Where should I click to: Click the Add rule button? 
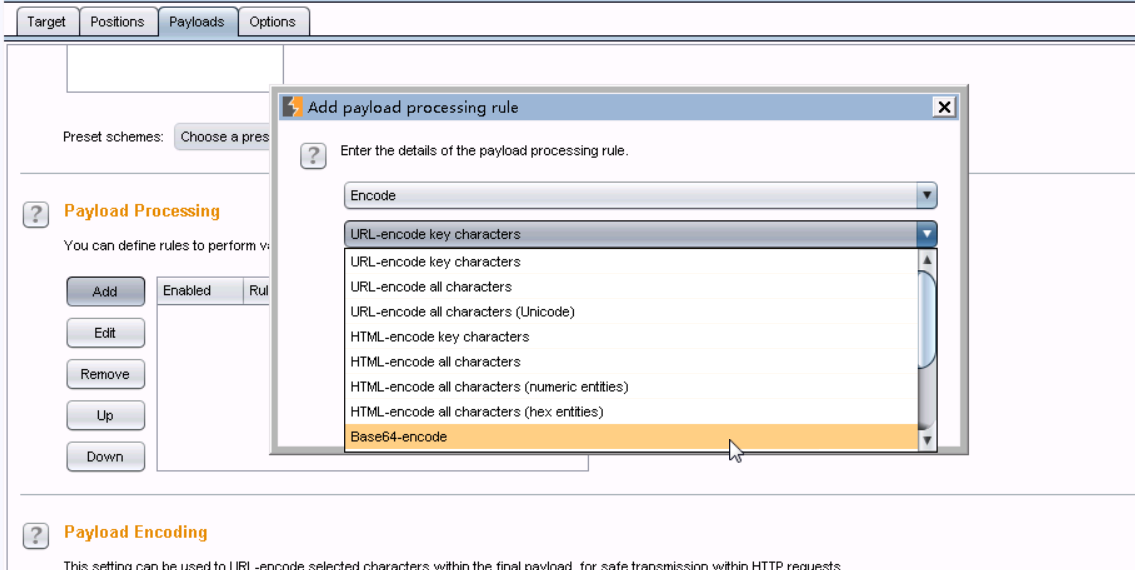pos(105,292)
